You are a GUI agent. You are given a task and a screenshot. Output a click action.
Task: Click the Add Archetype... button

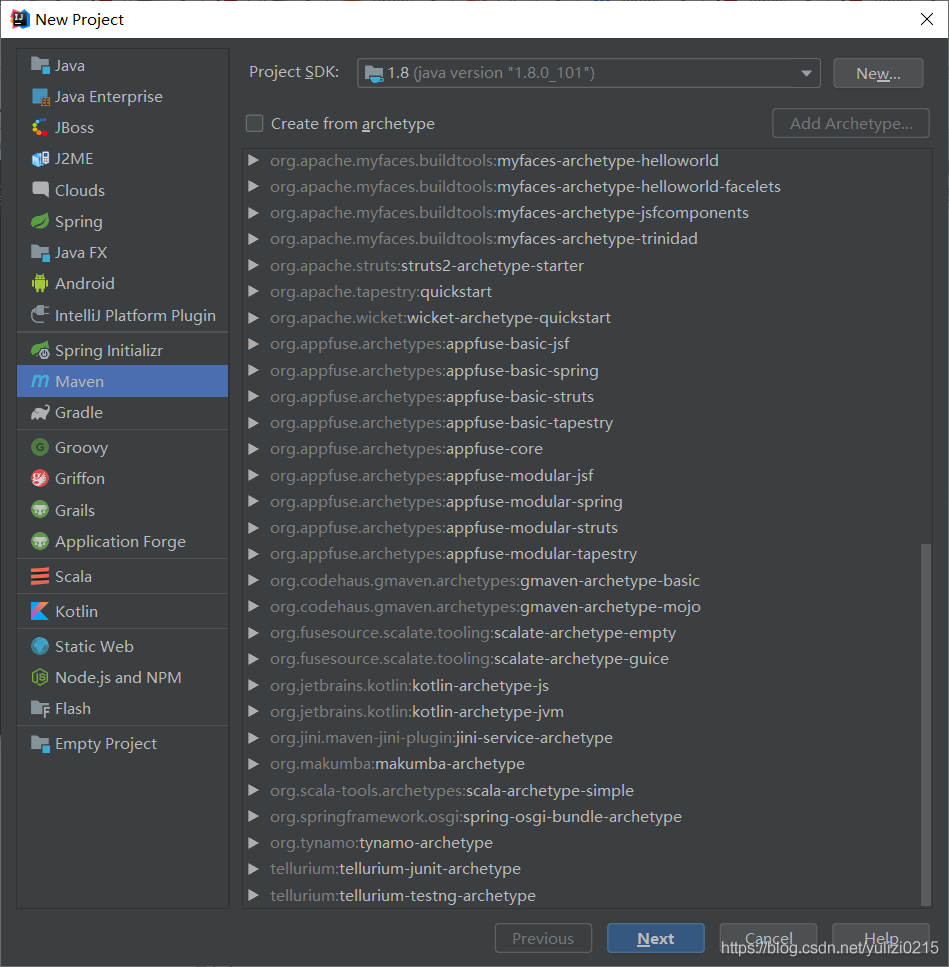coord(850,123)
